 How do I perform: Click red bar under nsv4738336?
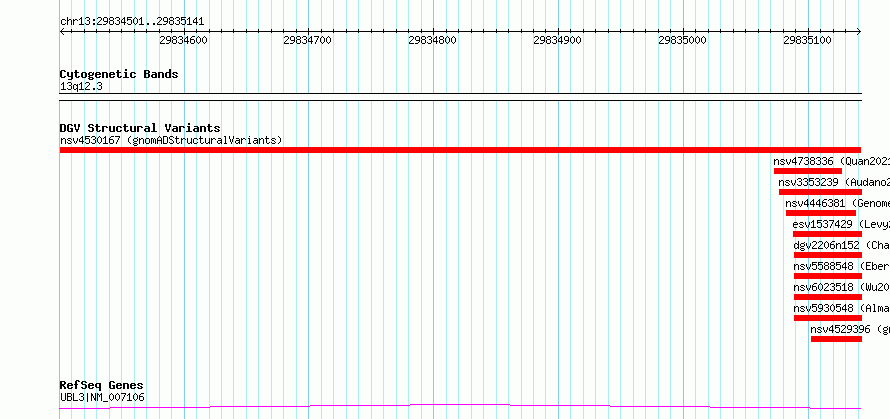point(808,171)
